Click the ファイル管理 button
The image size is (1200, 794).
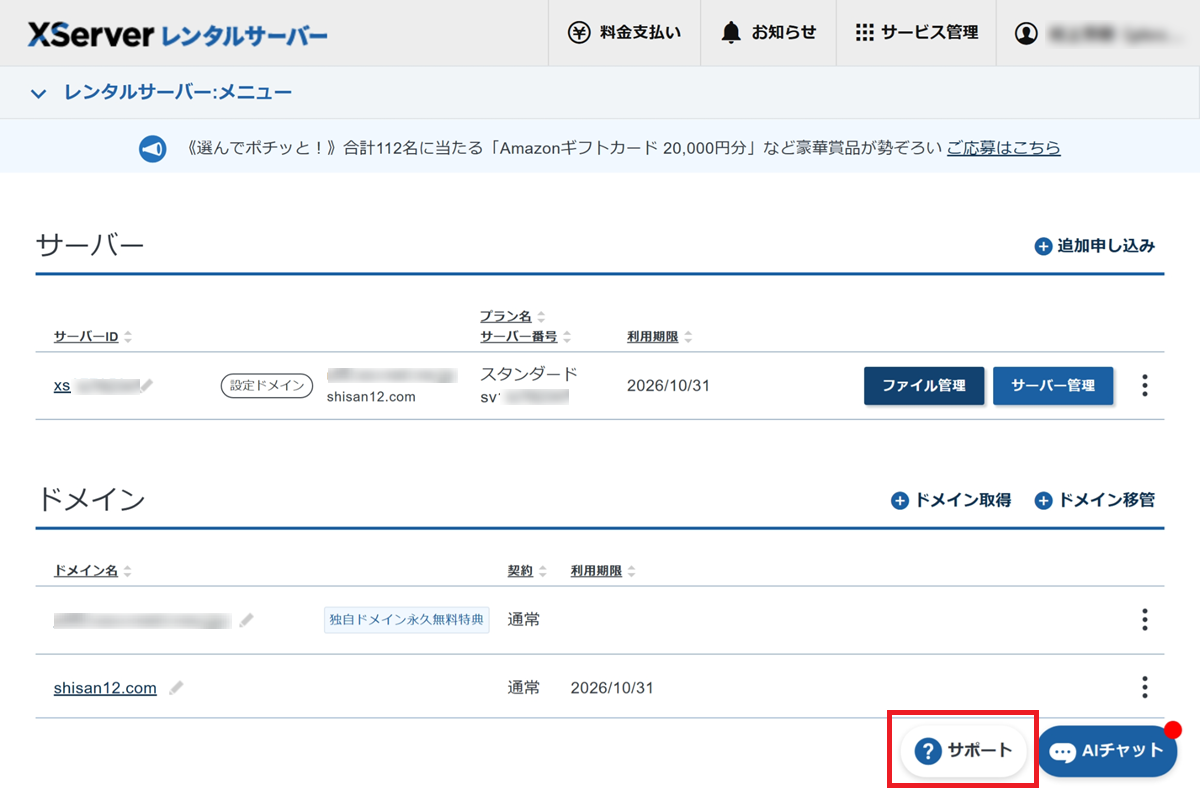coord(923,385)
